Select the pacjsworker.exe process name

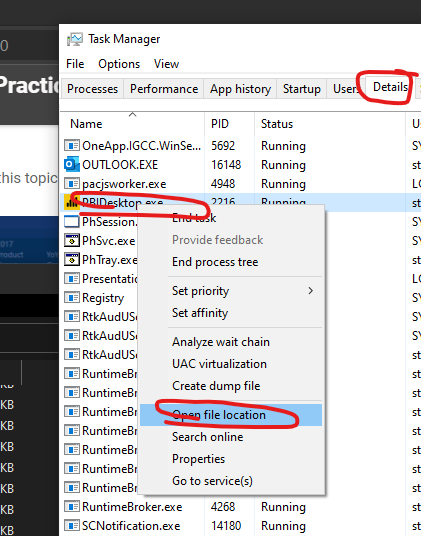(124, 184)
